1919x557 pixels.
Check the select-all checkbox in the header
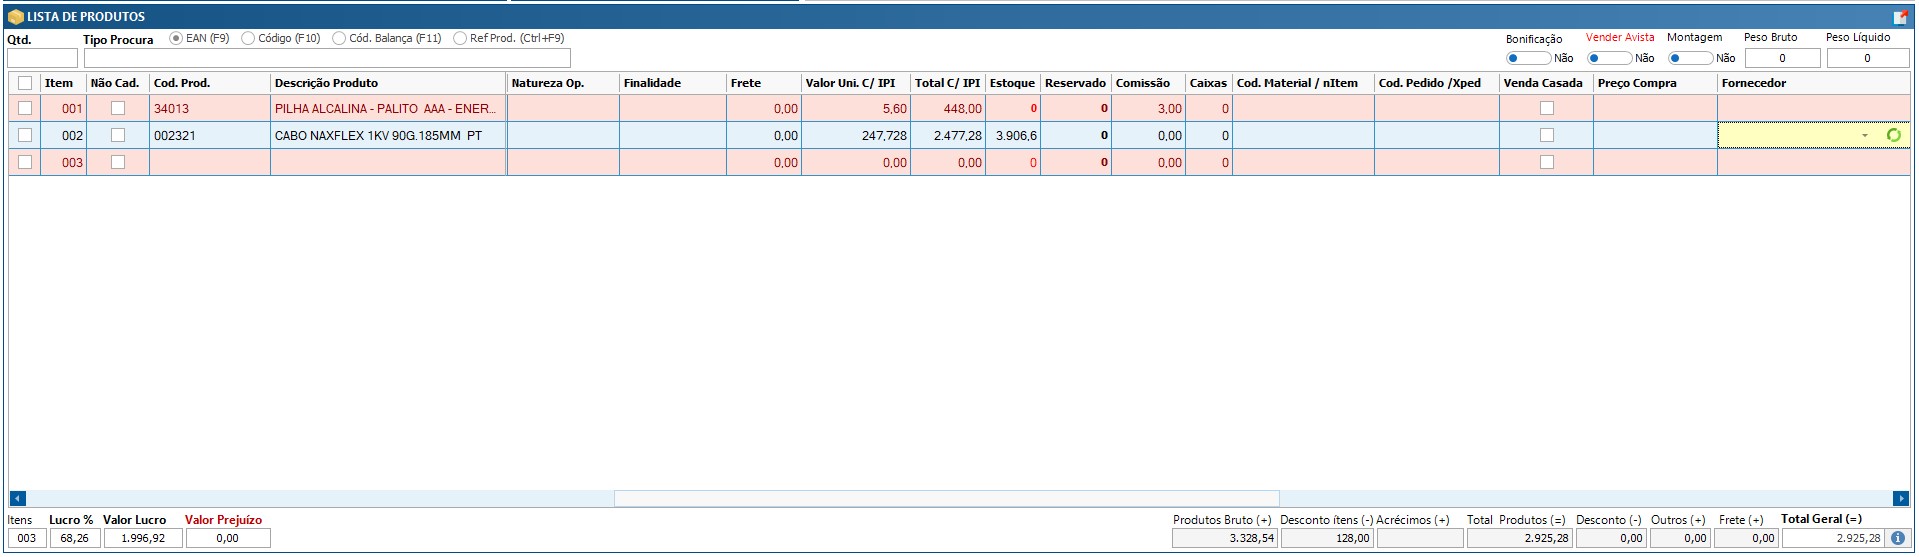[25, 83]
